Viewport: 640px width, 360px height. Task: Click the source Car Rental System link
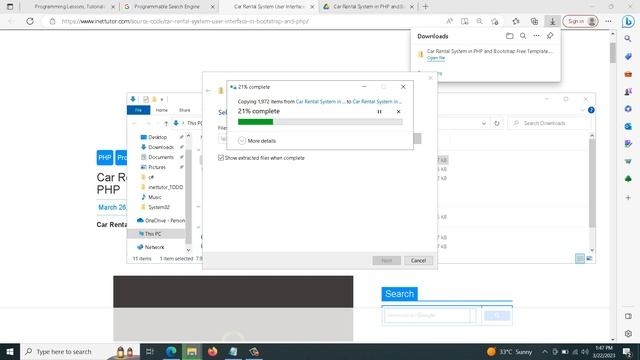point(320,102)
